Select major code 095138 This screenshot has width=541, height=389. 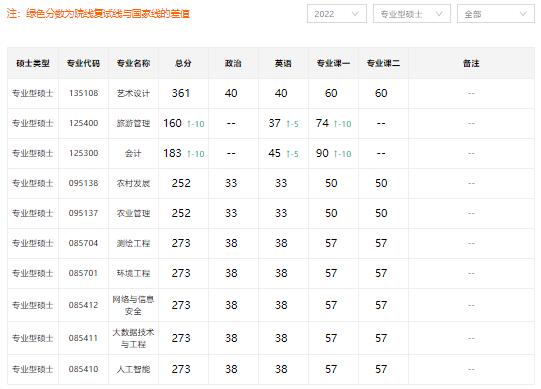point(83,183)
